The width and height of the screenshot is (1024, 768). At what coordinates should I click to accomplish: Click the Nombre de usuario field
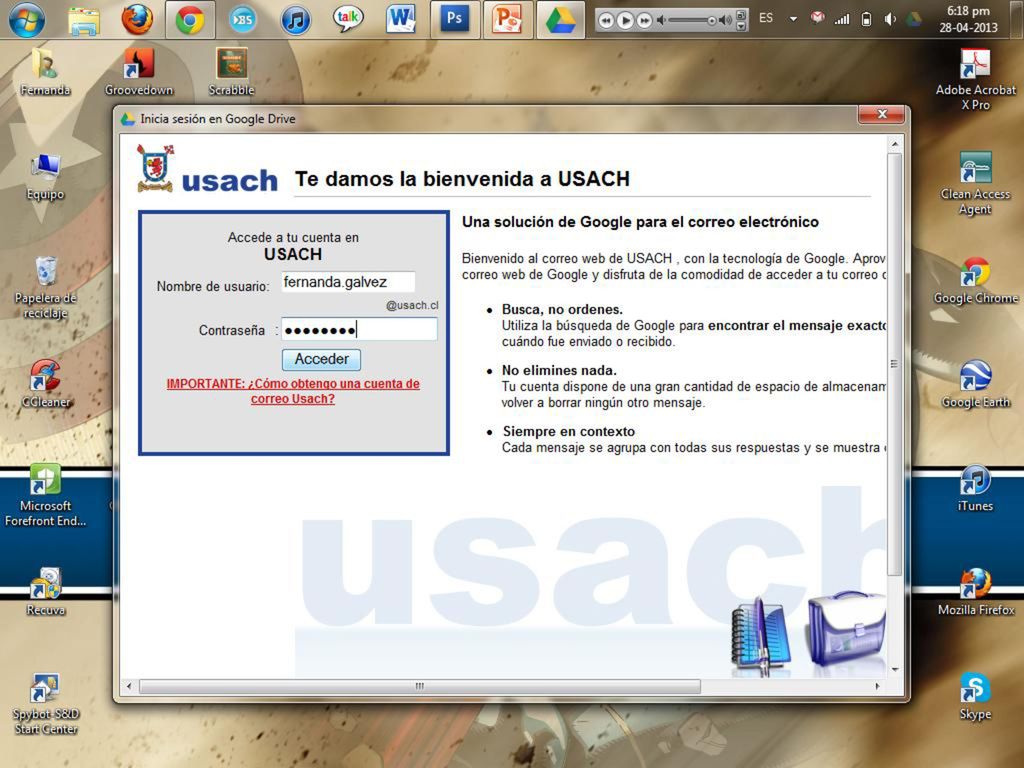[348, 282]
